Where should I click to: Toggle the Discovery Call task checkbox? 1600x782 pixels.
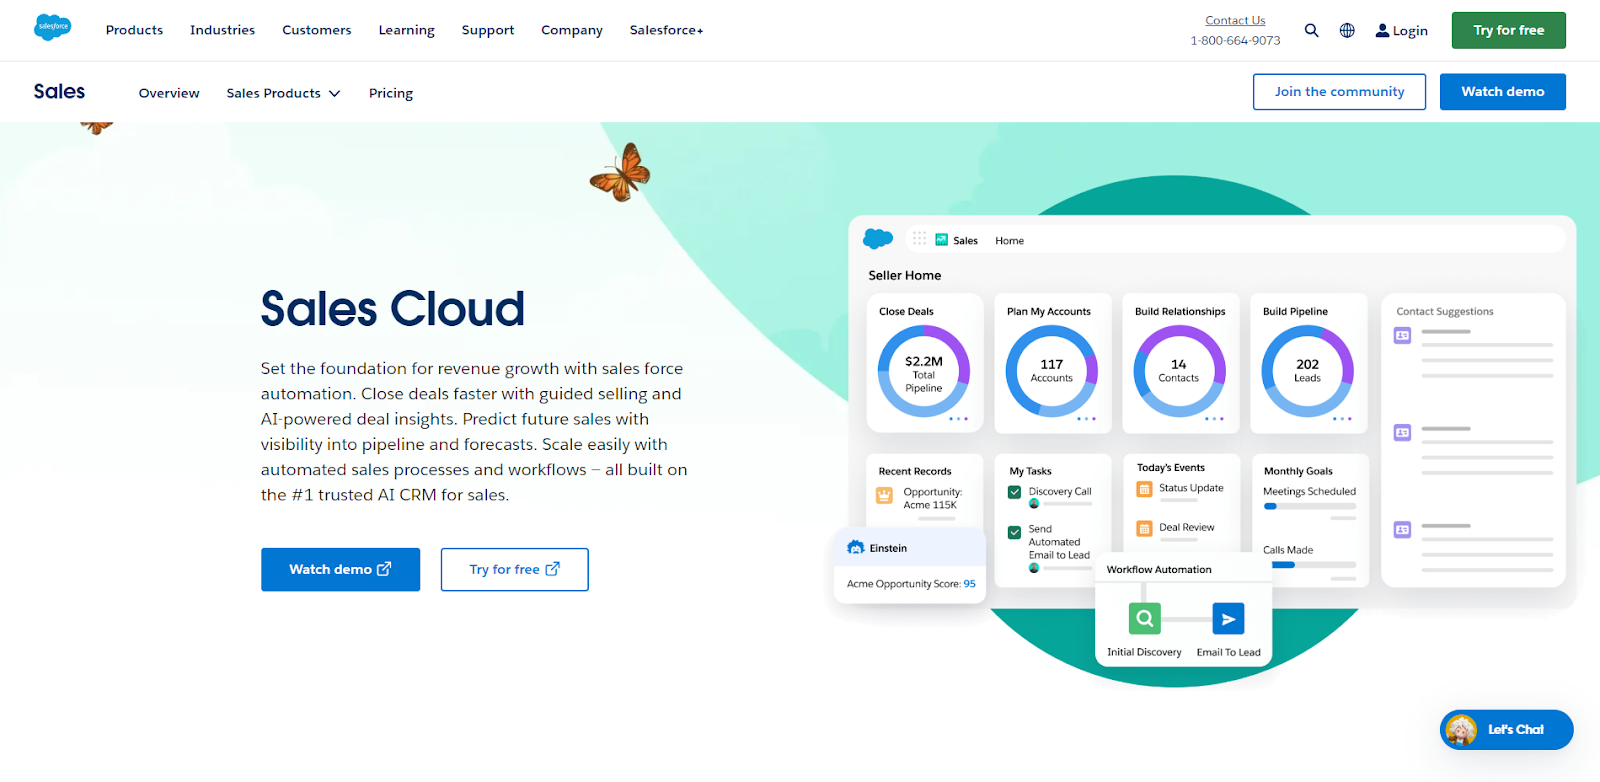point(1014,492)
